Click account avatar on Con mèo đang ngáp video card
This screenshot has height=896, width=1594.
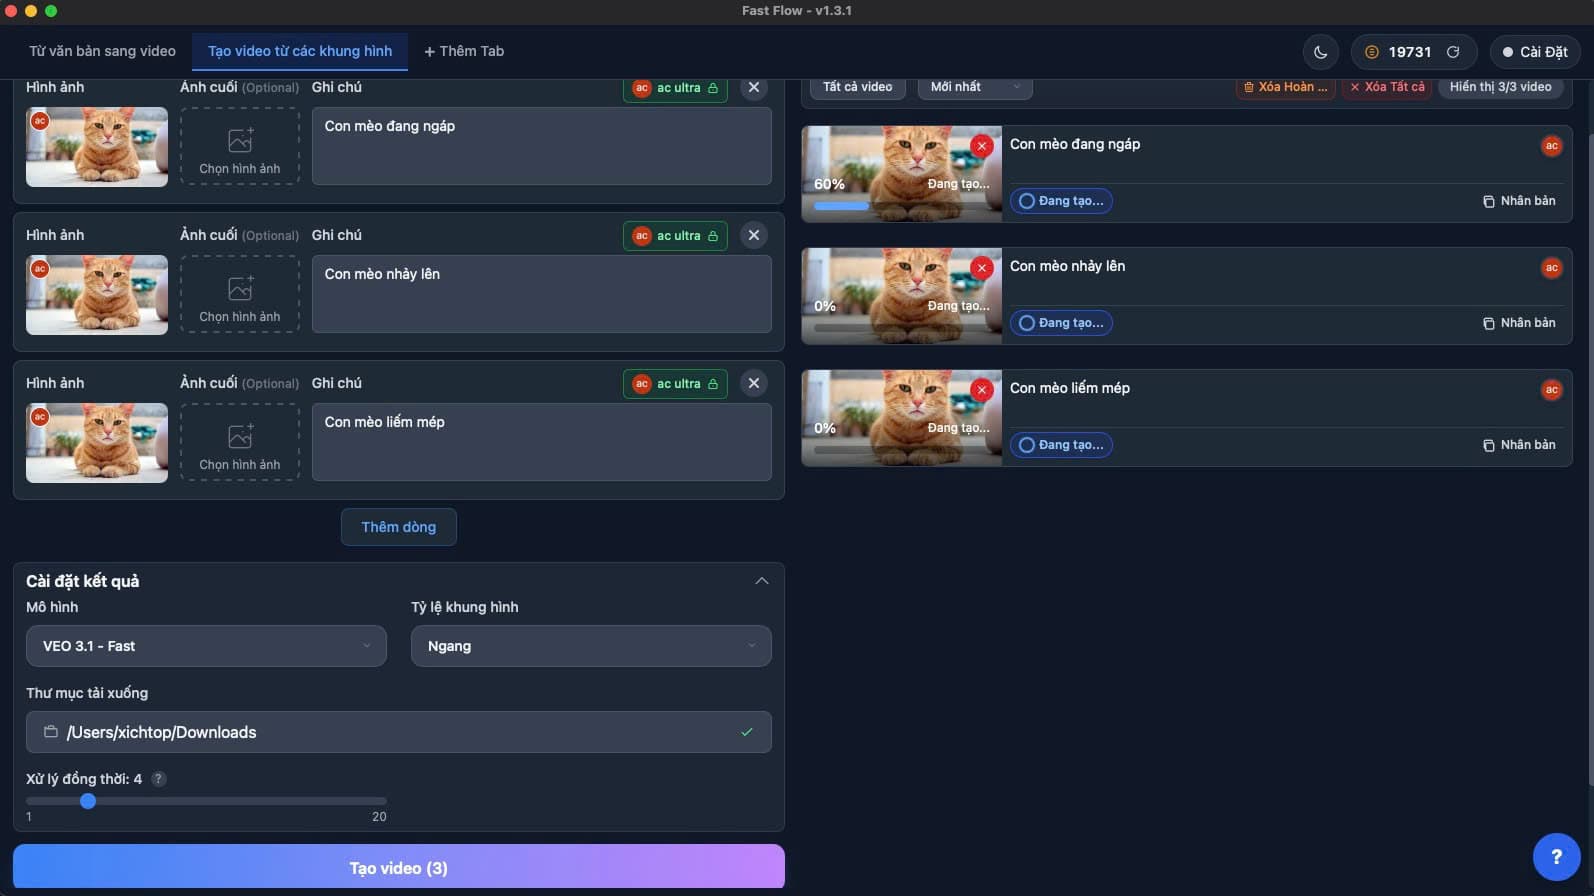1552,146
